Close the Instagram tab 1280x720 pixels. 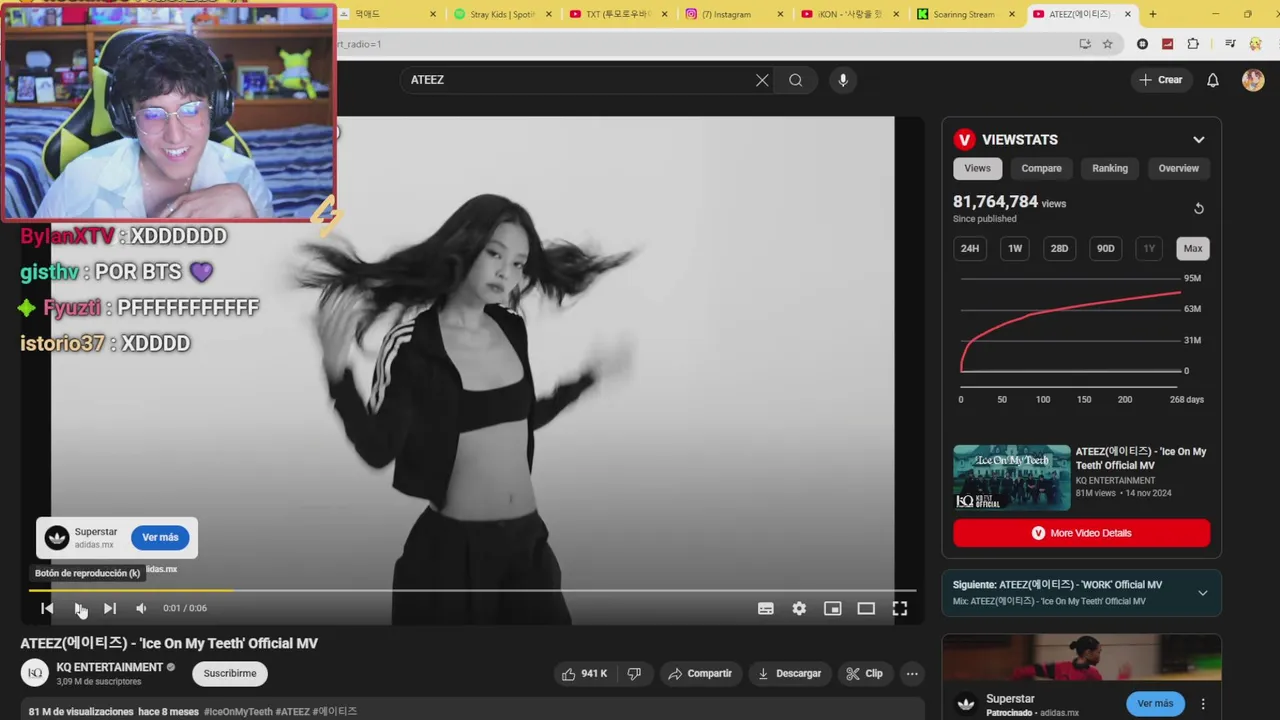781,14
